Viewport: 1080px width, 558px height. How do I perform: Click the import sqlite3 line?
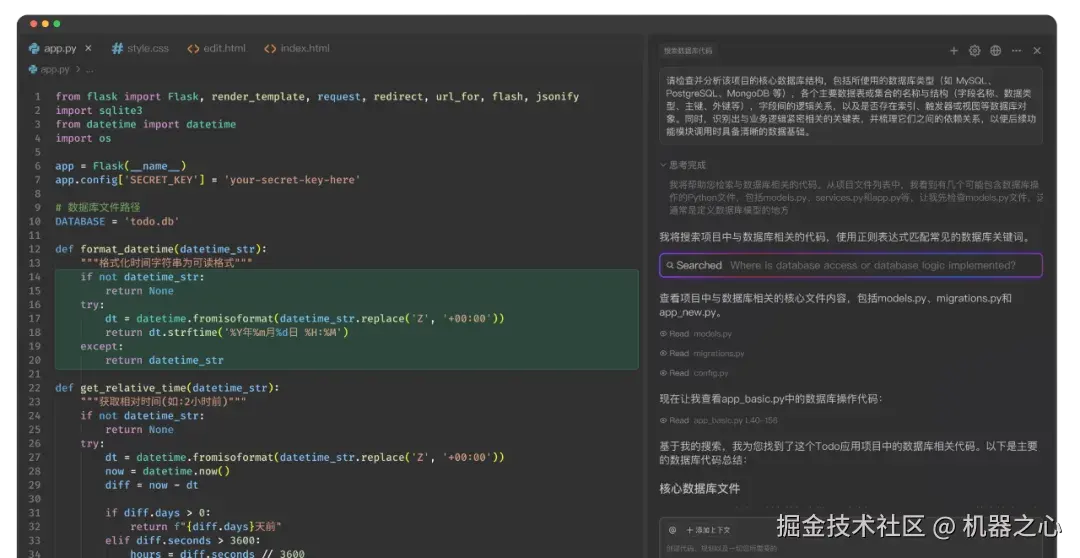tap(98, 110)
